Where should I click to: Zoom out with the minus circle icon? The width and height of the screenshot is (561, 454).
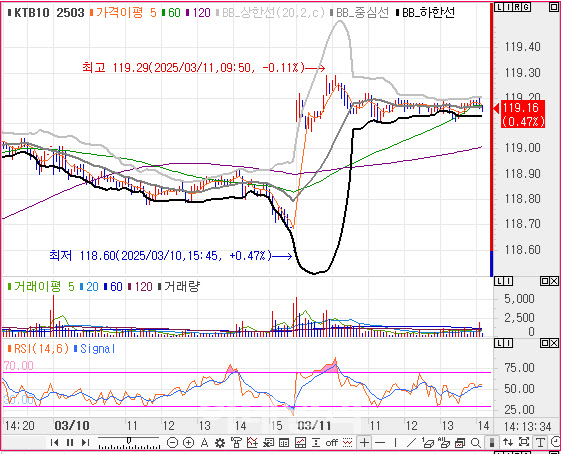coord(172,443)
